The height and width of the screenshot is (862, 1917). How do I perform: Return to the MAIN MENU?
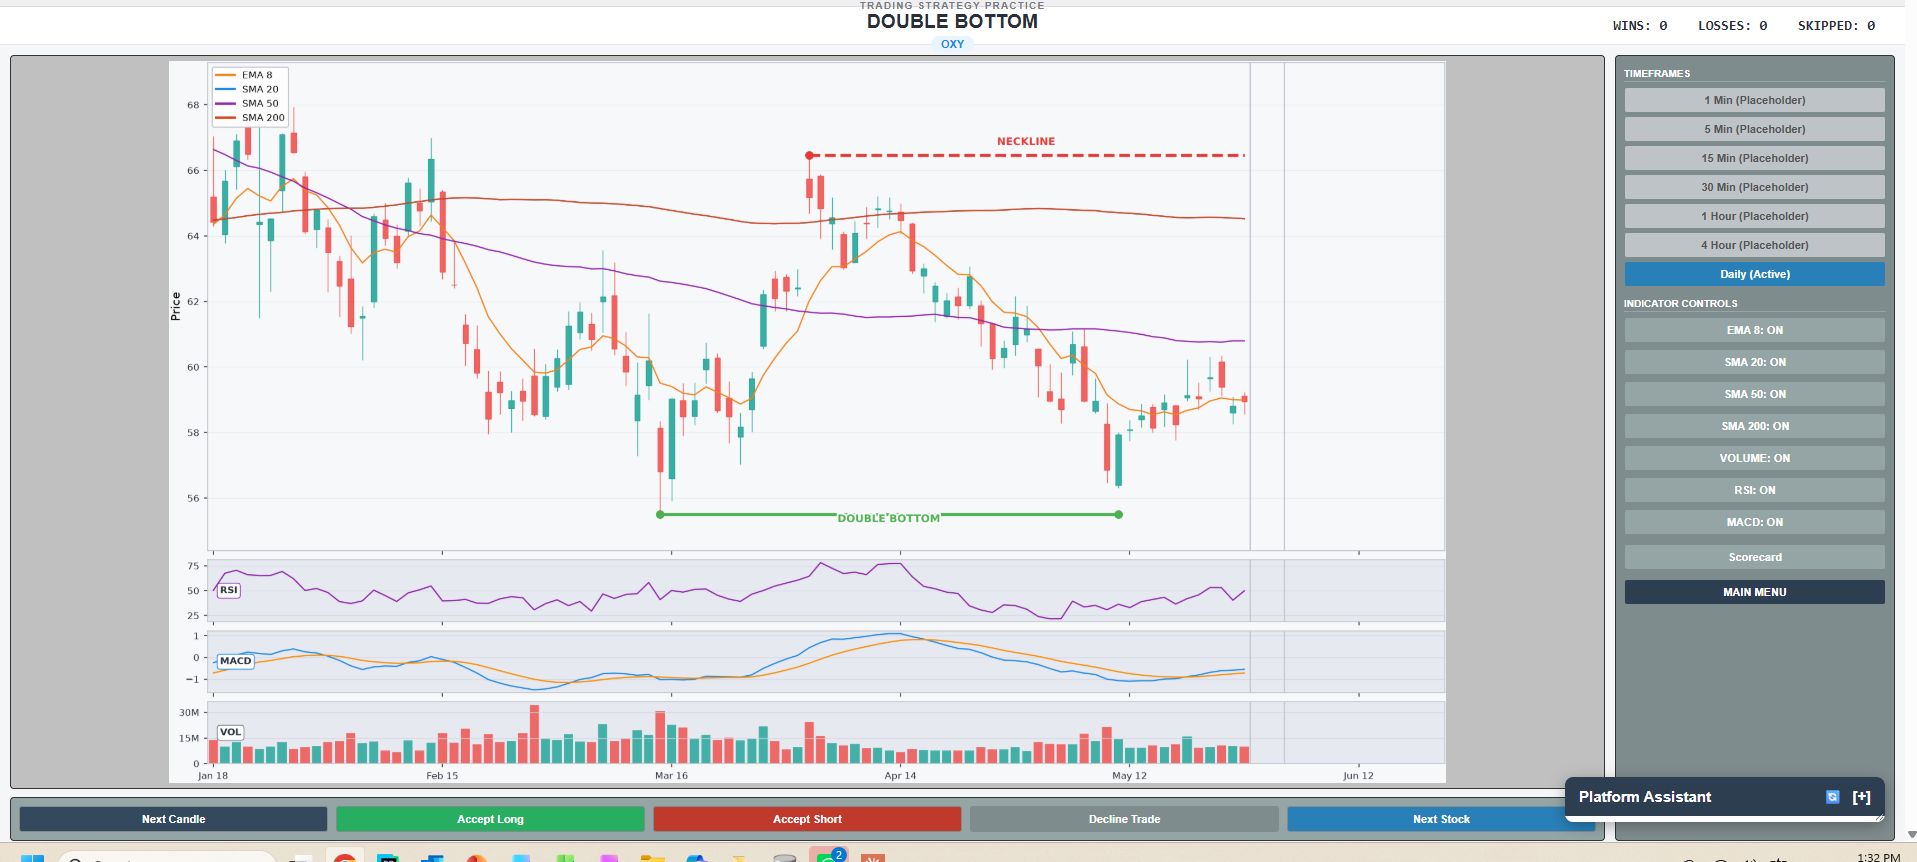tap(1754, 592)
